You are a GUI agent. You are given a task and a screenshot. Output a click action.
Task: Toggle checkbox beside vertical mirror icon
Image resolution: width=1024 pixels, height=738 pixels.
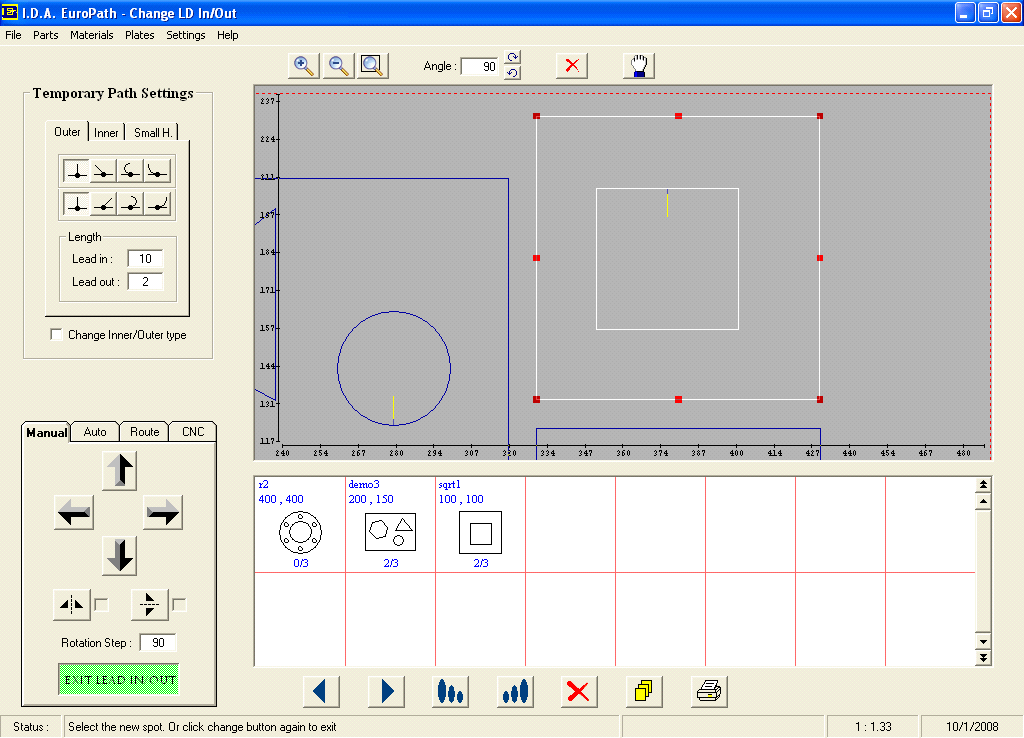click(x=179, y=605)
